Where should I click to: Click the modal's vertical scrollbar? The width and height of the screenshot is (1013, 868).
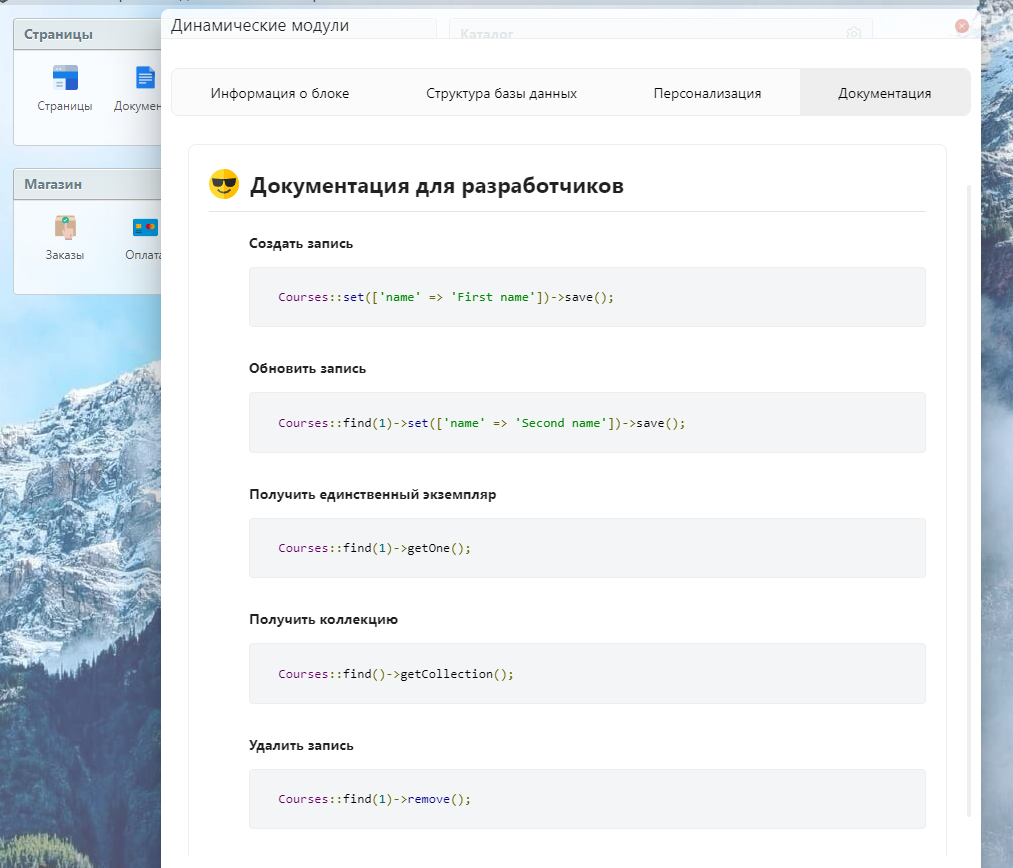click(967, 500)
